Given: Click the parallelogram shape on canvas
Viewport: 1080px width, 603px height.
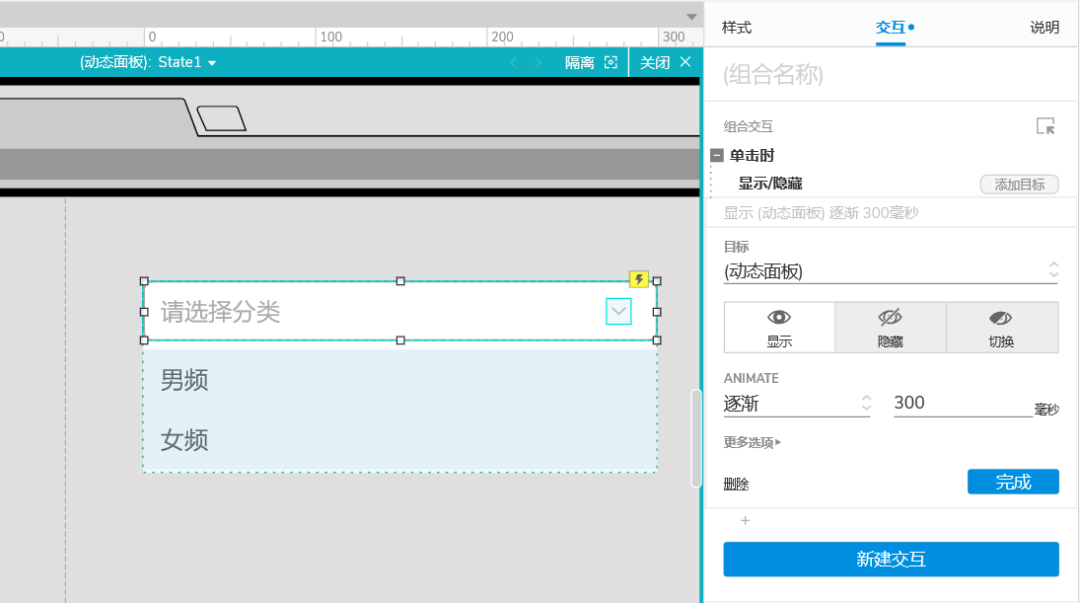Looking at the screenshot, I should click(x=221, y=119).
